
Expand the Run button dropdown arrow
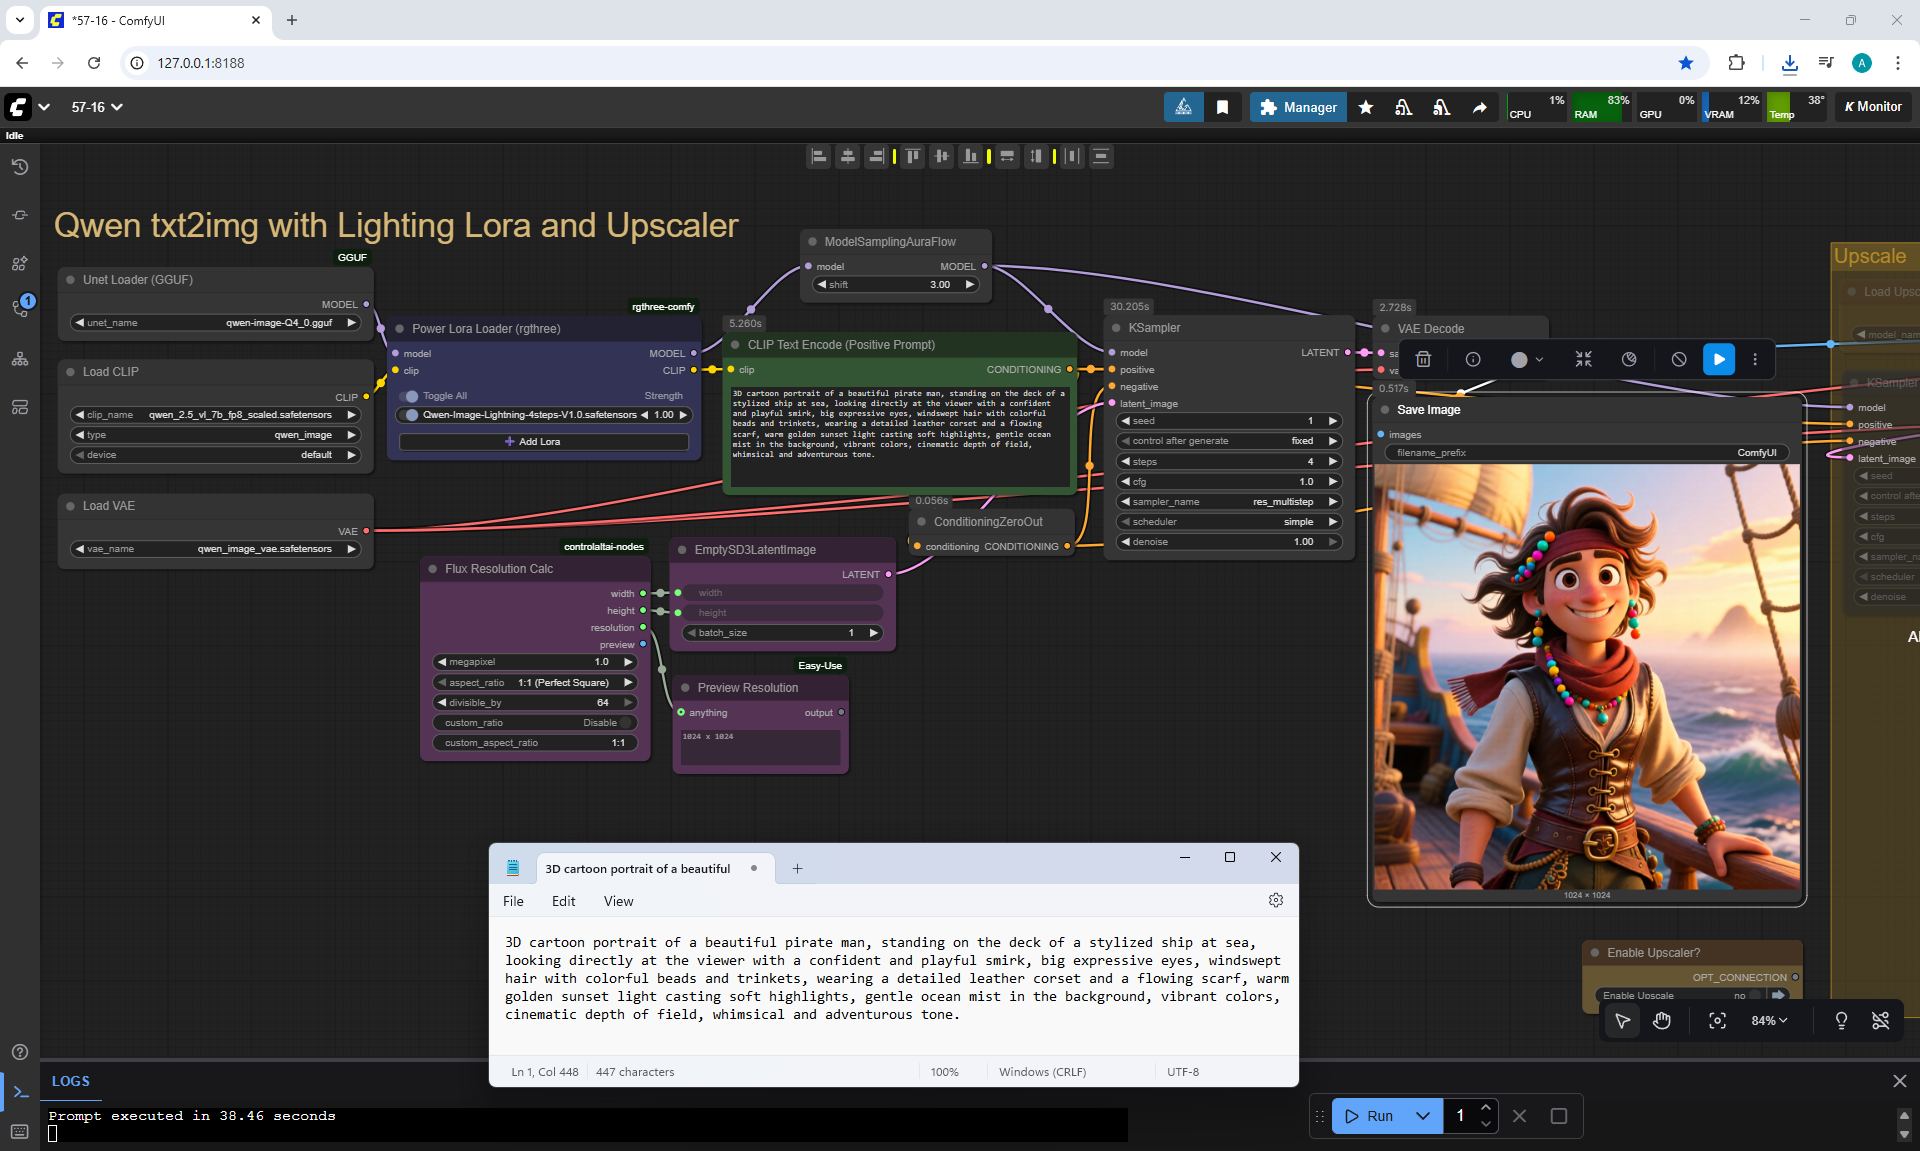(1422, 1116)
